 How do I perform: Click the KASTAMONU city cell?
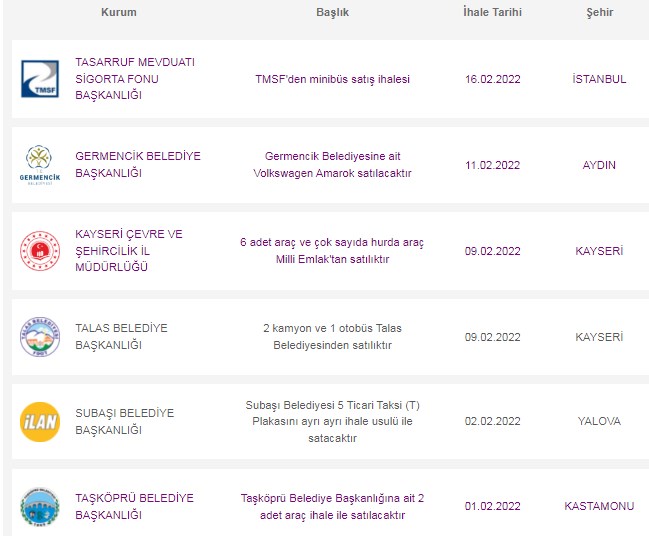tap(599, 506)
